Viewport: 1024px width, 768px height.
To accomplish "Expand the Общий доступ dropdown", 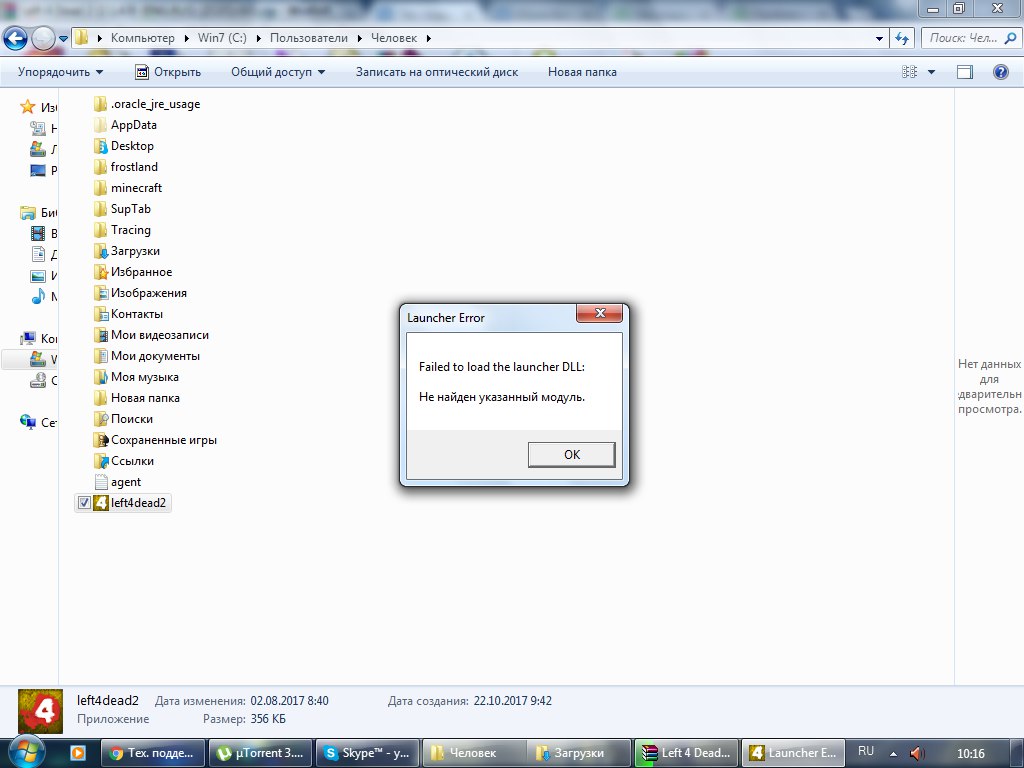I will (x=277, y=72).
